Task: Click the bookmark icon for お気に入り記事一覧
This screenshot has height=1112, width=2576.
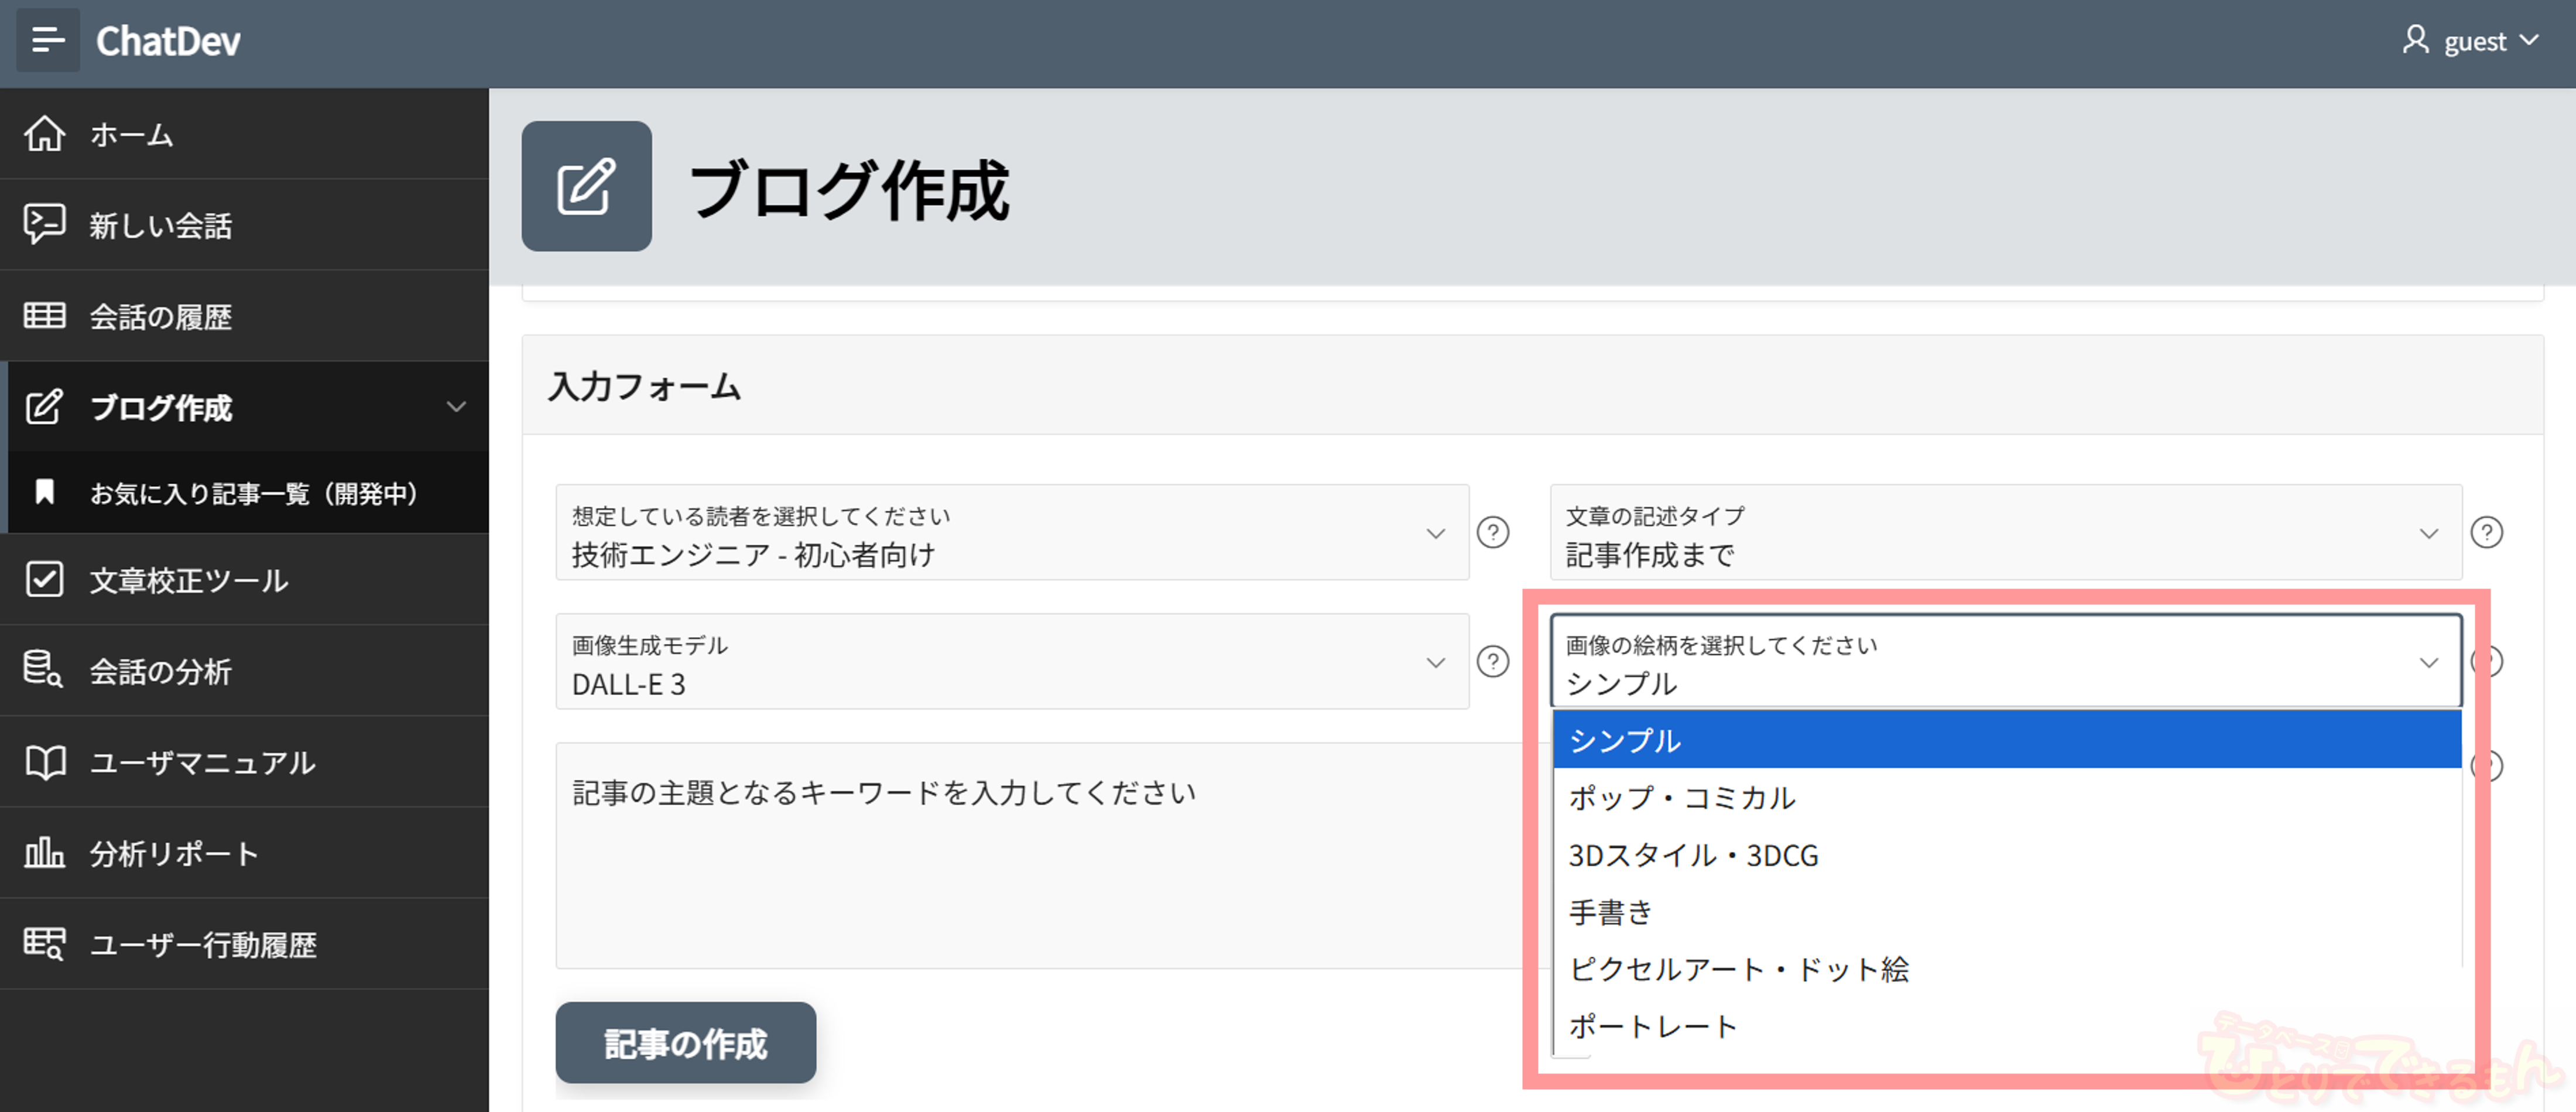Action: click(x=45, y=492)
